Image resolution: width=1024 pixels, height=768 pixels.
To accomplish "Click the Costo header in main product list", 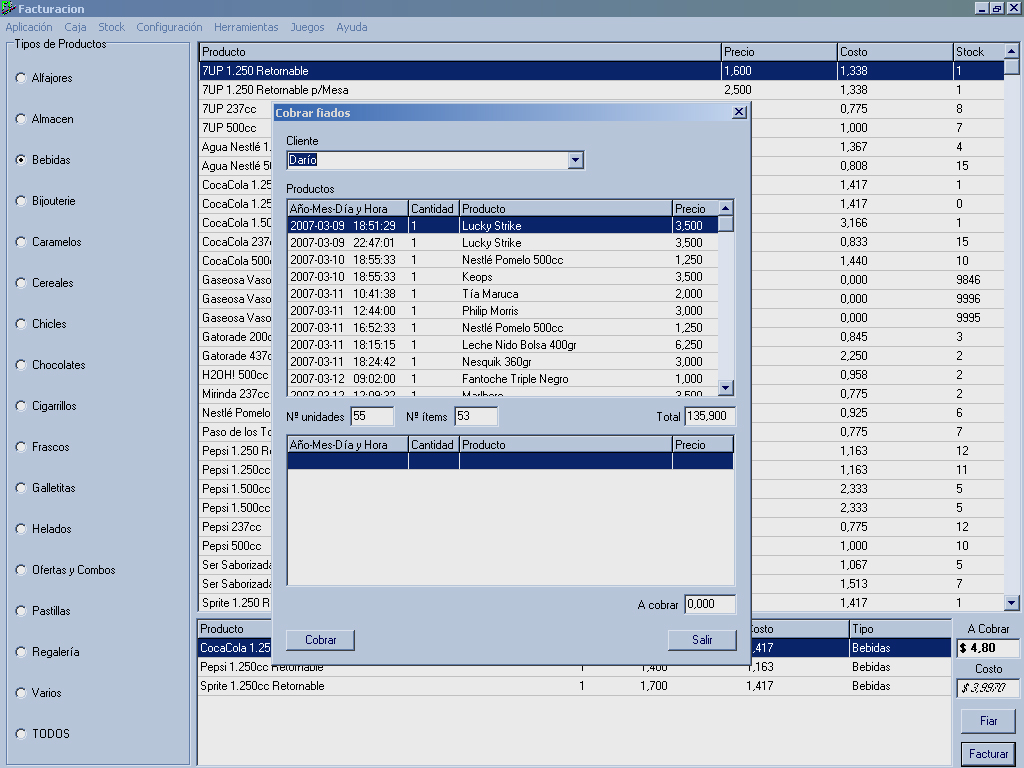I will (x=895, y=52).
